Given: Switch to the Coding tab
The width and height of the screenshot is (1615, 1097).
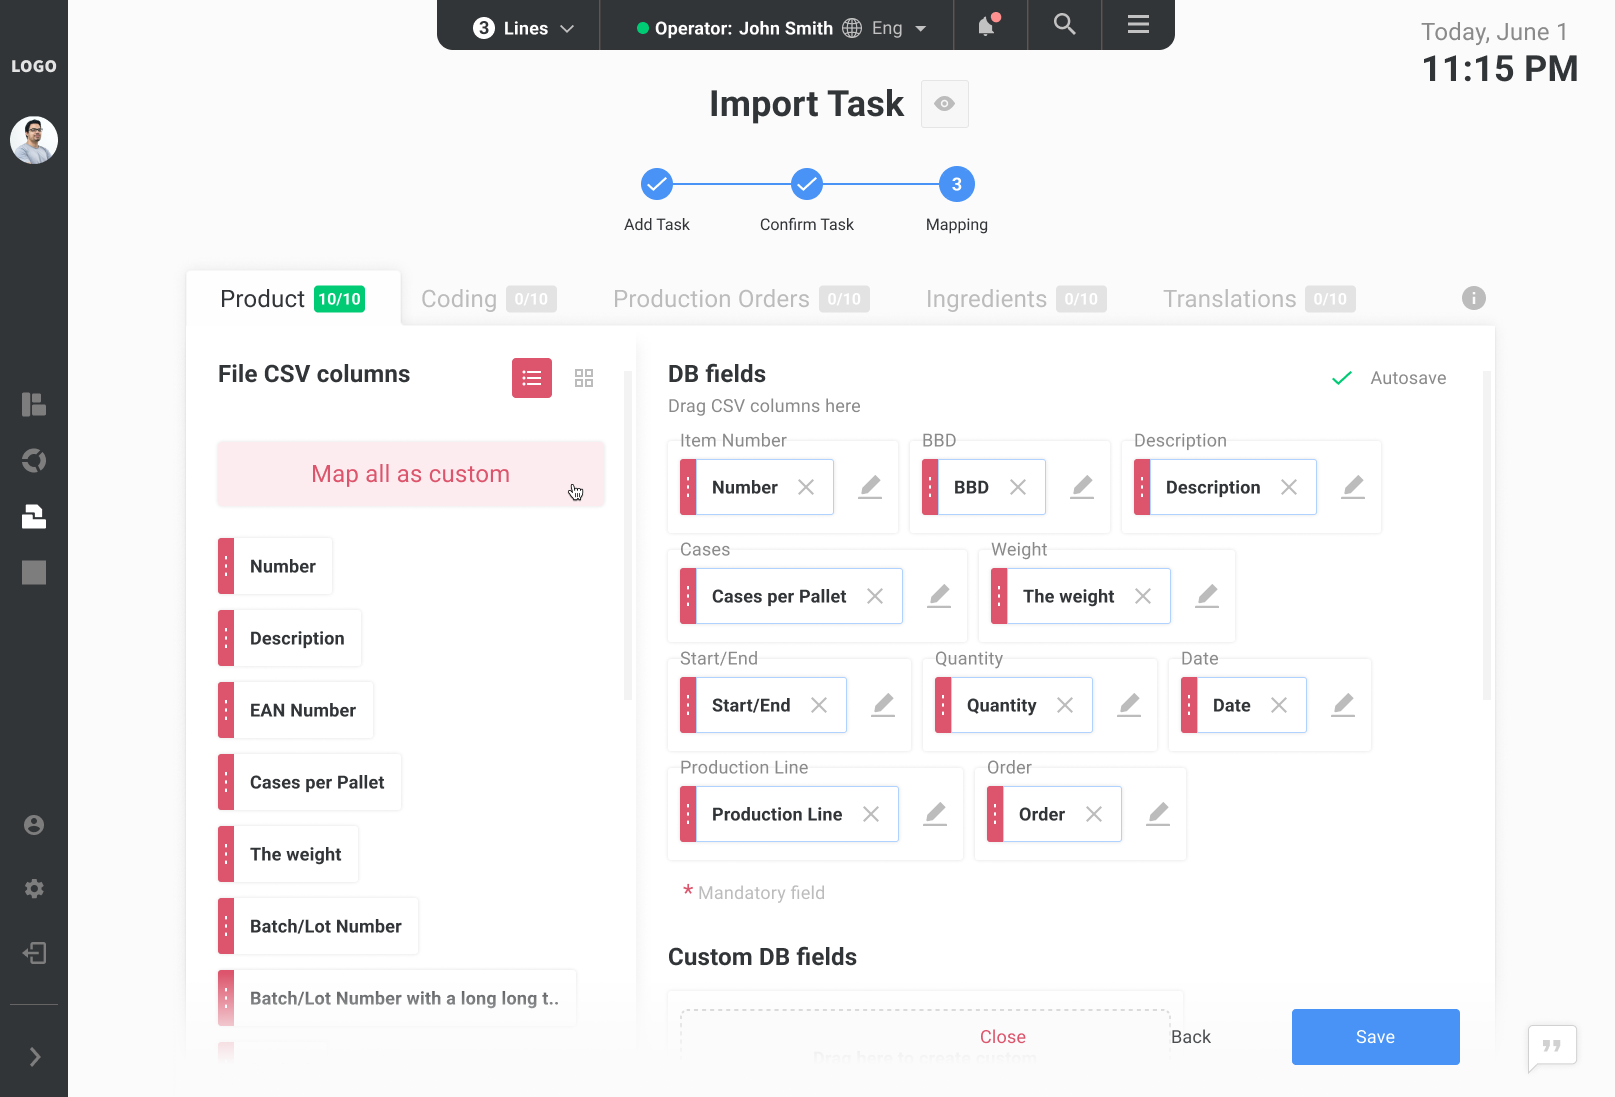Looking at the screenshot, I should [x=488, y=299].
